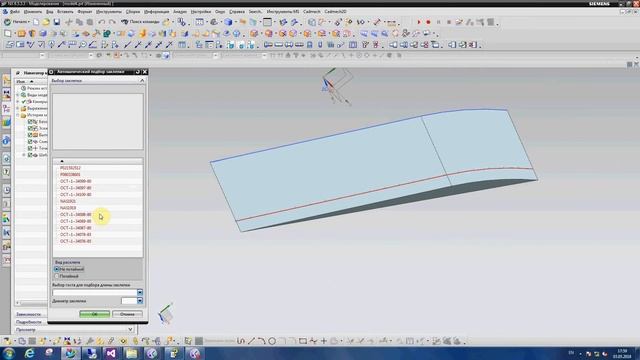The height and width of the screenshot is (360, 640).
Task: Open the History clock tab in the resource bar
Action: point(6,190)
